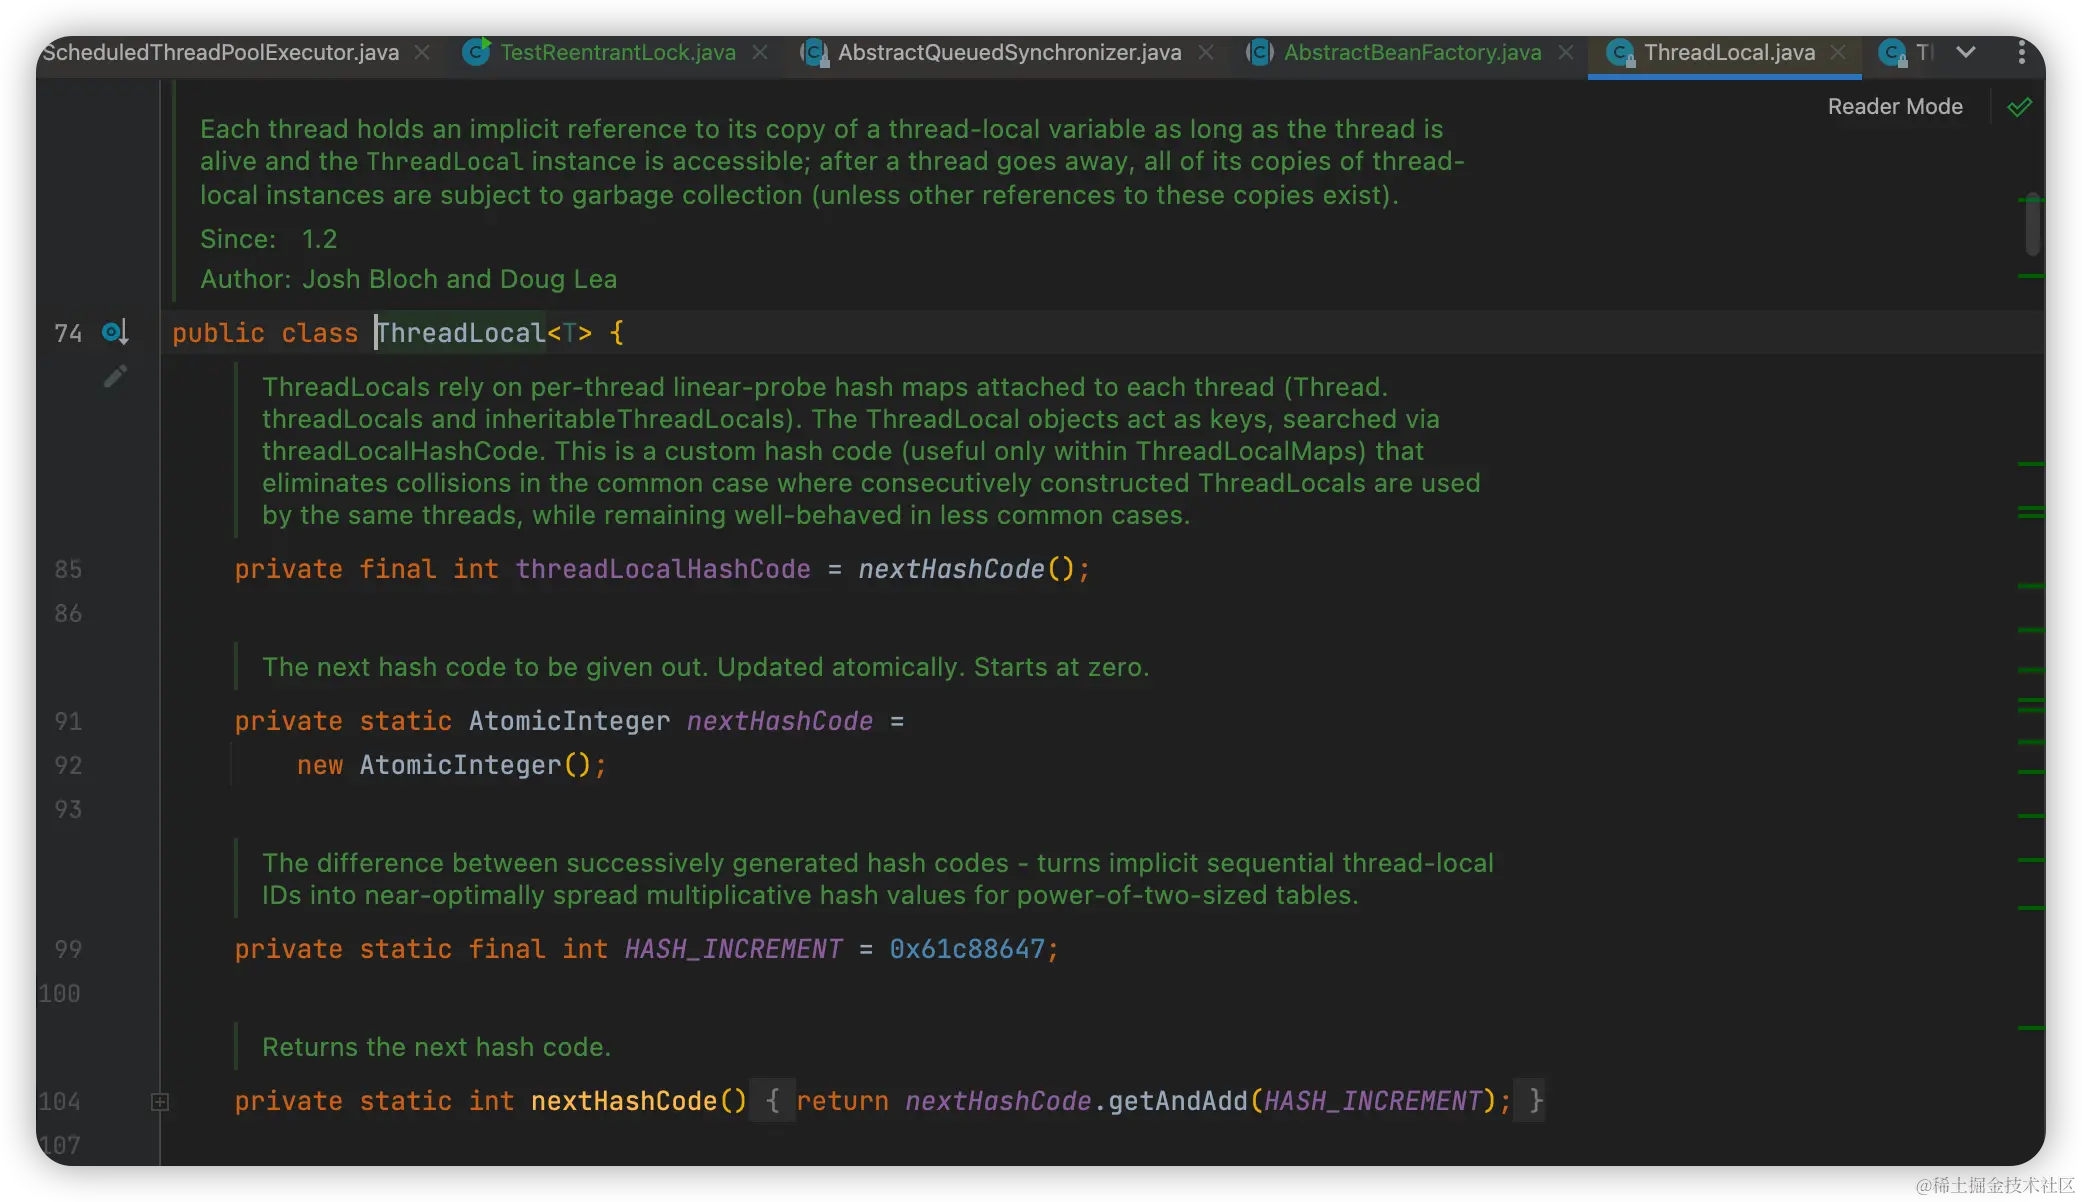Click the HASH_INCREMENT constant in getAndAdd call
This screenshot has width=2082, height=1202.
click(1372, 1101)
